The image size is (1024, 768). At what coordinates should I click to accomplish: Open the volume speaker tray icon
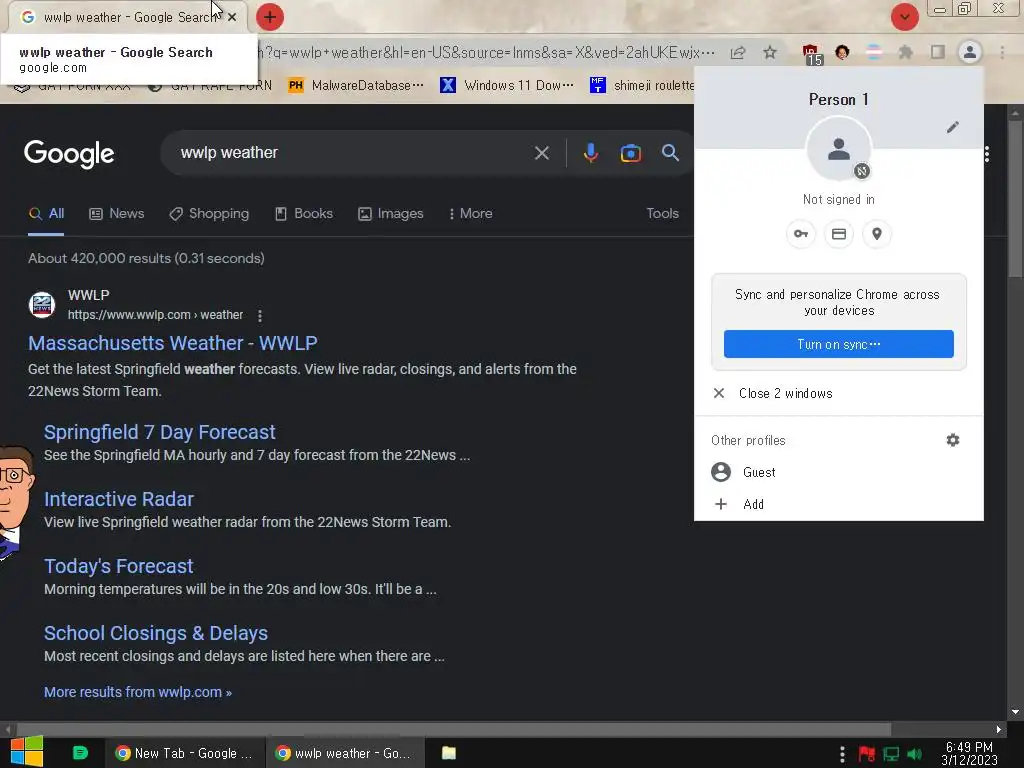914,754
